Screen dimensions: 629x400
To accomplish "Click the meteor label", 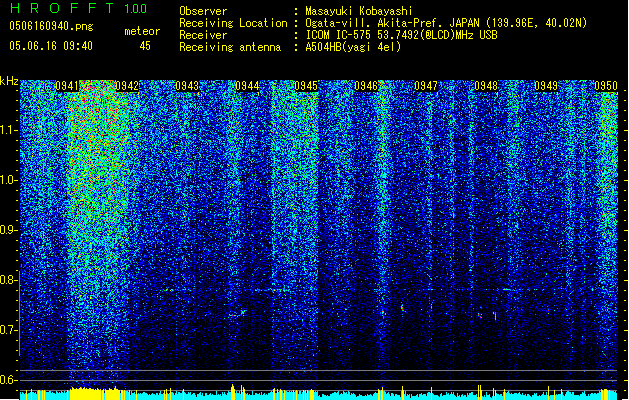I will [142, 31].
